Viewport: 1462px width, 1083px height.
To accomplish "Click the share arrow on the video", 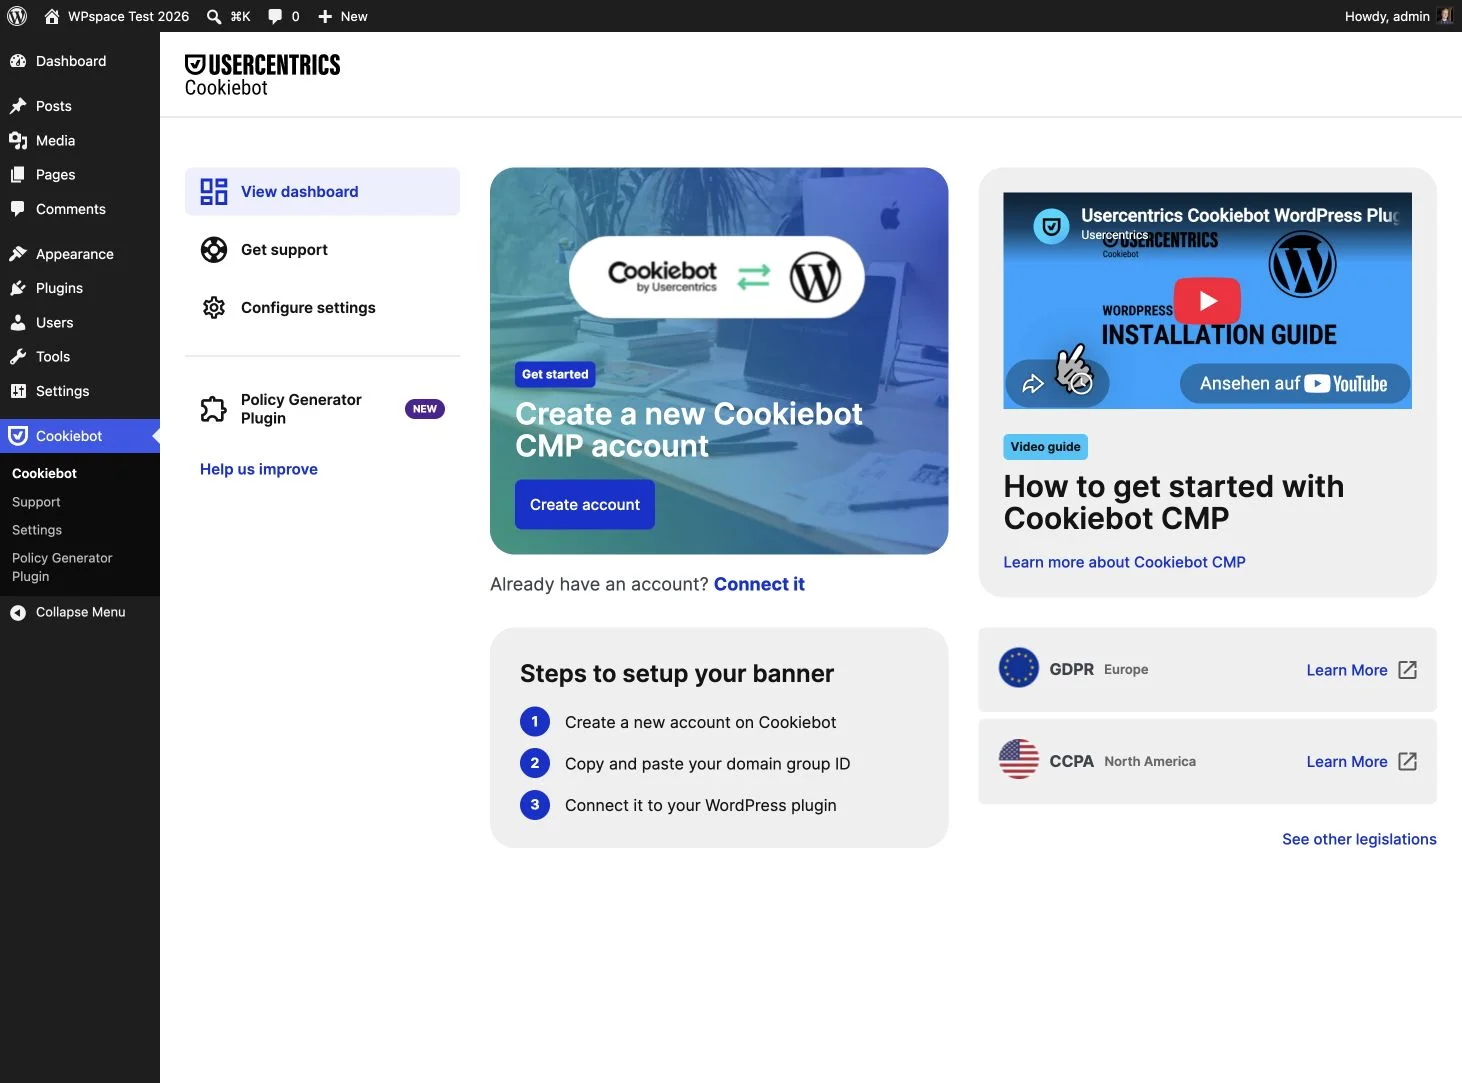I will (1033, 384).
